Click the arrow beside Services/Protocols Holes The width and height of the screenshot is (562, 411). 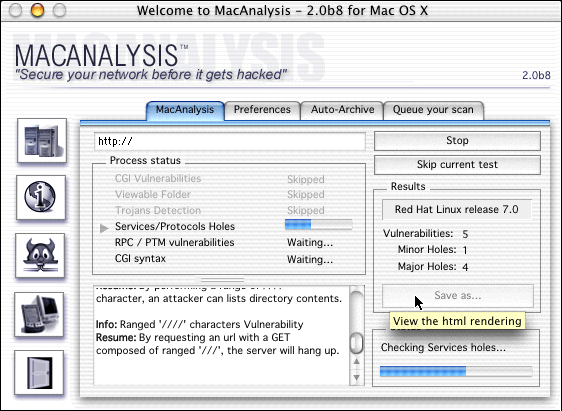pyautogui.click(x=104, y=228)
